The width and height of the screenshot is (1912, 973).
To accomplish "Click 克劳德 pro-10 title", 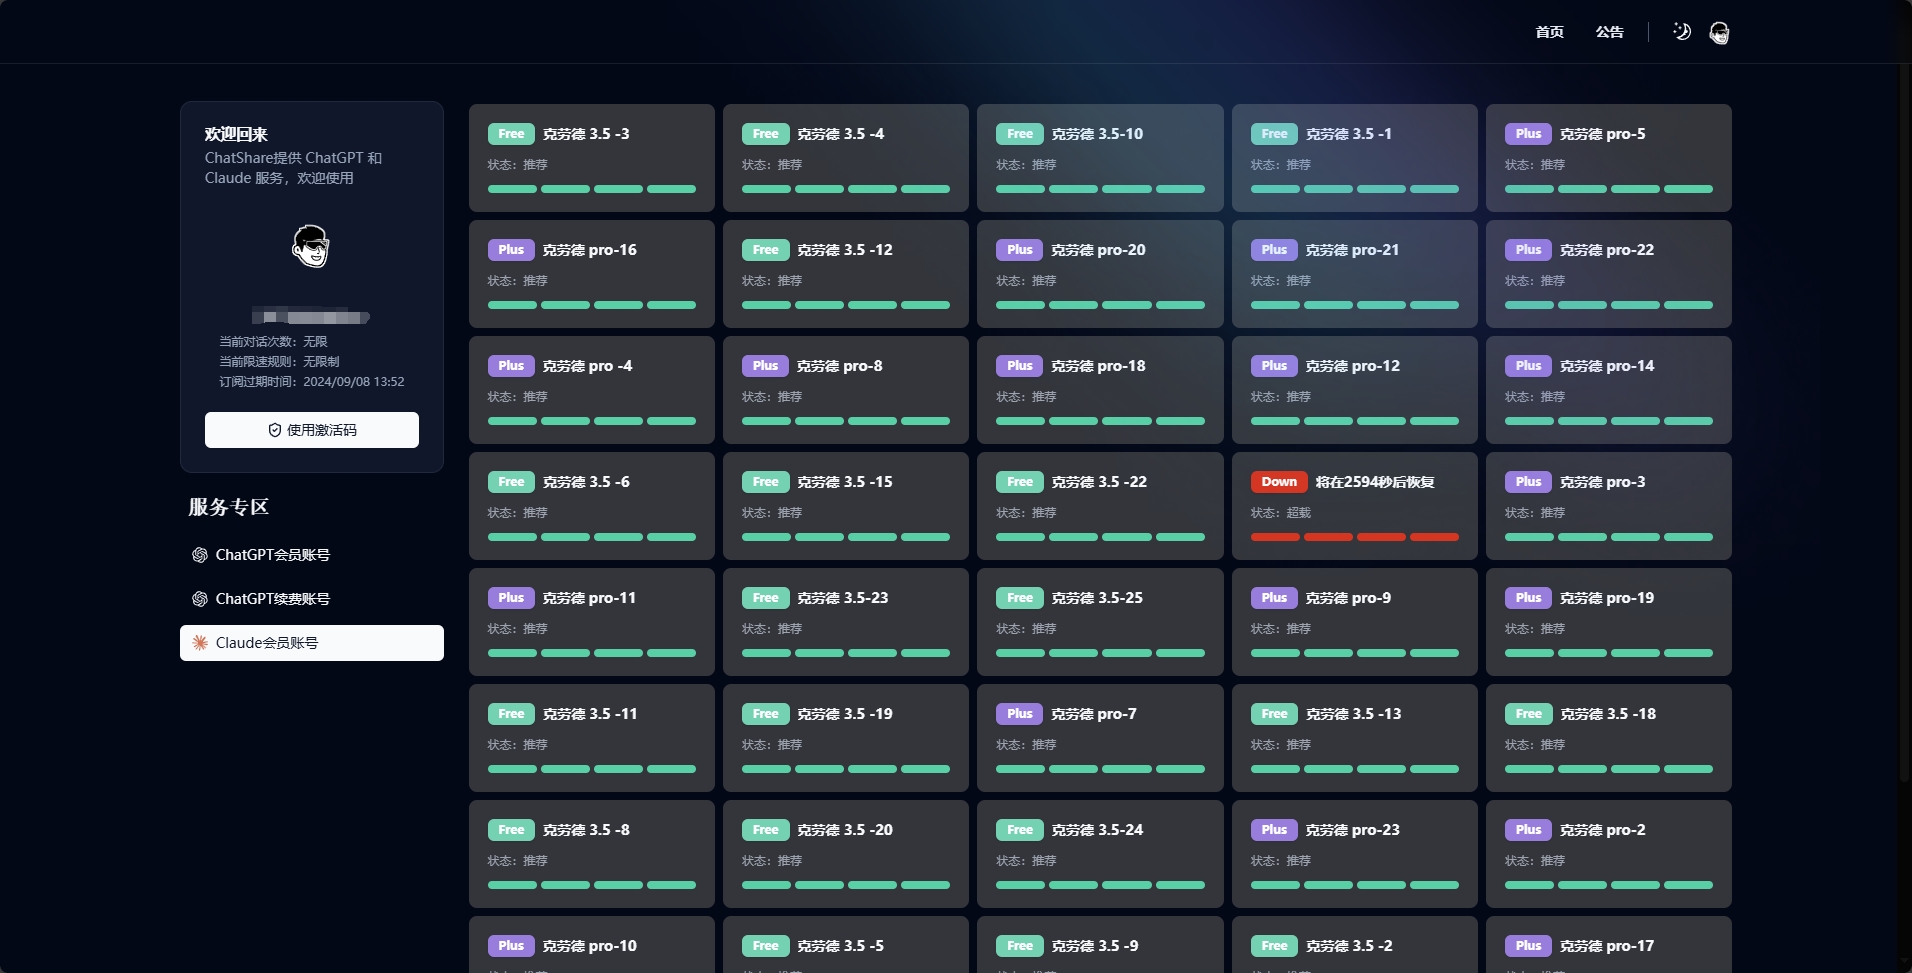I will (x=590, y=946).
